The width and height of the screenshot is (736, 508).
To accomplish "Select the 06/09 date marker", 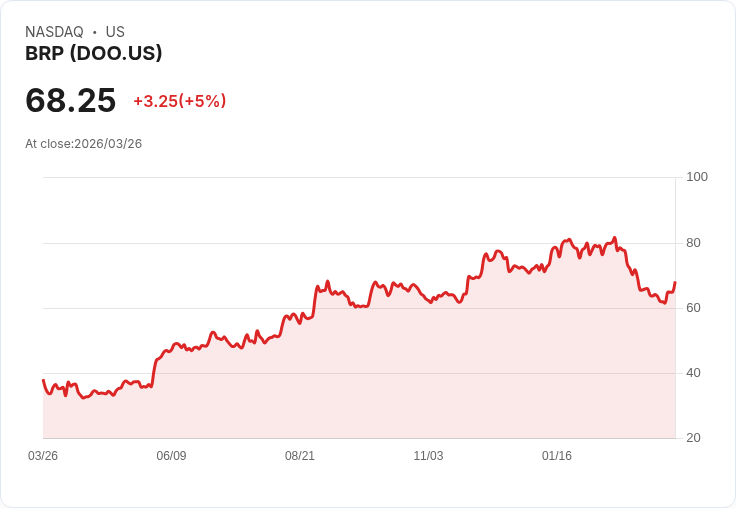I will tap(171, 456).
